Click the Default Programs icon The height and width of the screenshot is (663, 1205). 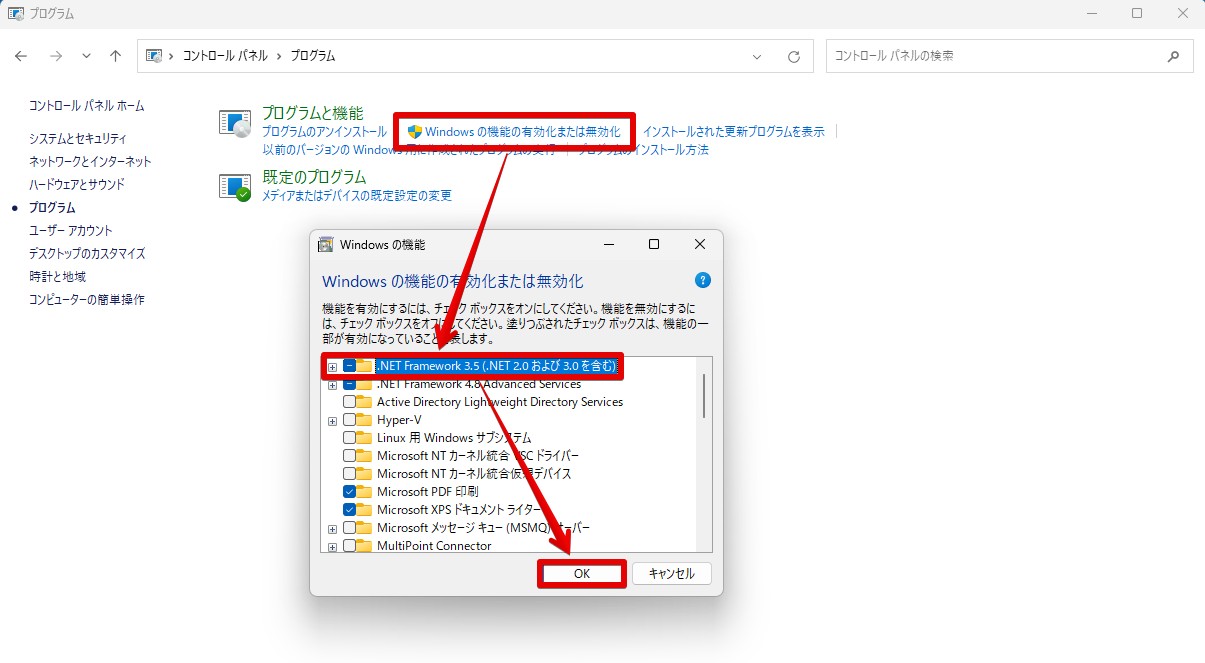coord(234,183)
